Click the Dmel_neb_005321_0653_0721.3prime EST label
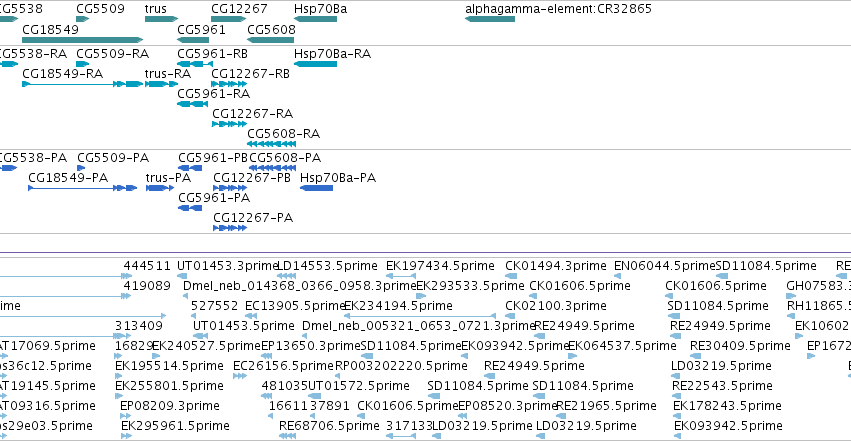The height and width of the screenshot is (441, 851). point(418,326)
